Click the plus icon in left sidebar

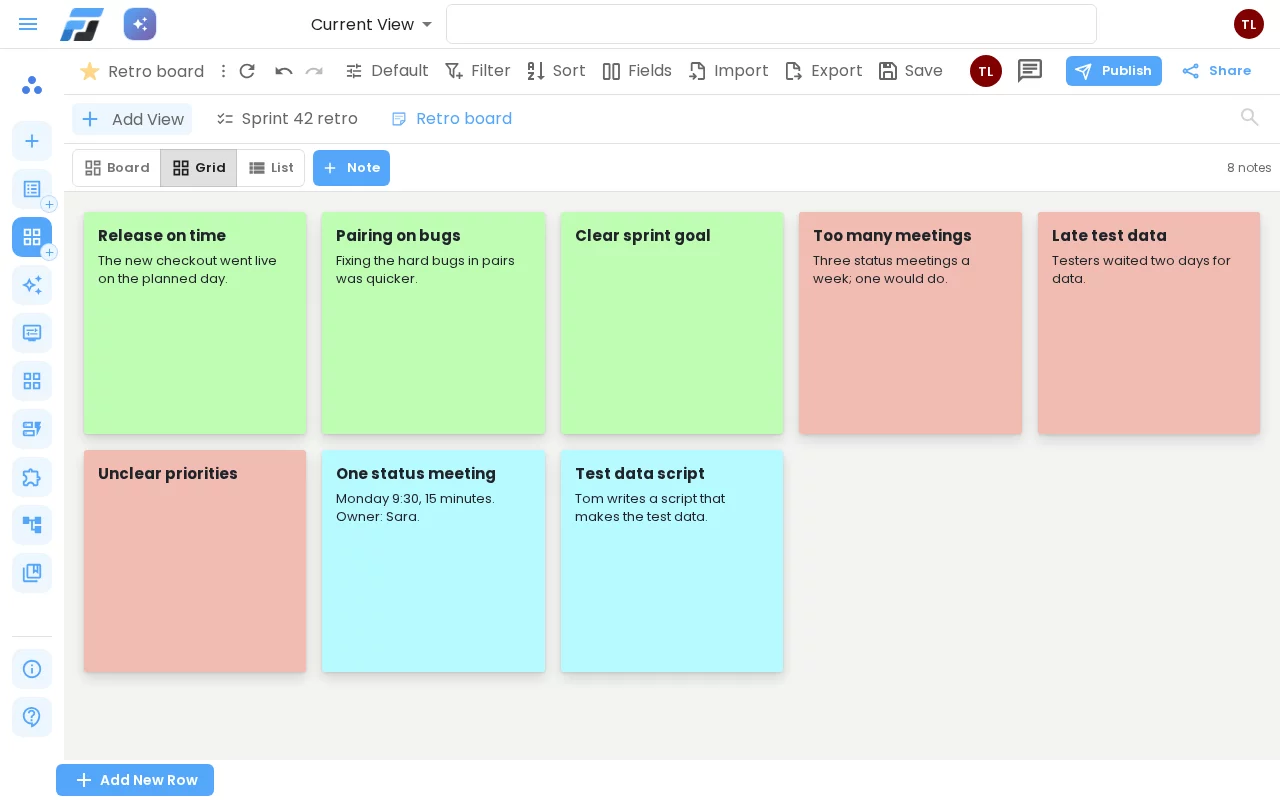pyautogui.click(x=32, y=141)
